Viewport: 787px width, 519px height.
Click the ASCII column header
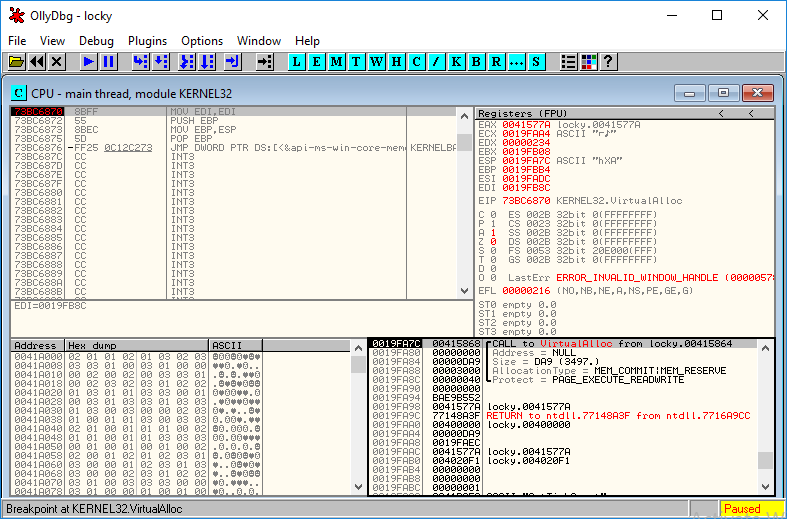pyautogui.click(x=235, y=345)
